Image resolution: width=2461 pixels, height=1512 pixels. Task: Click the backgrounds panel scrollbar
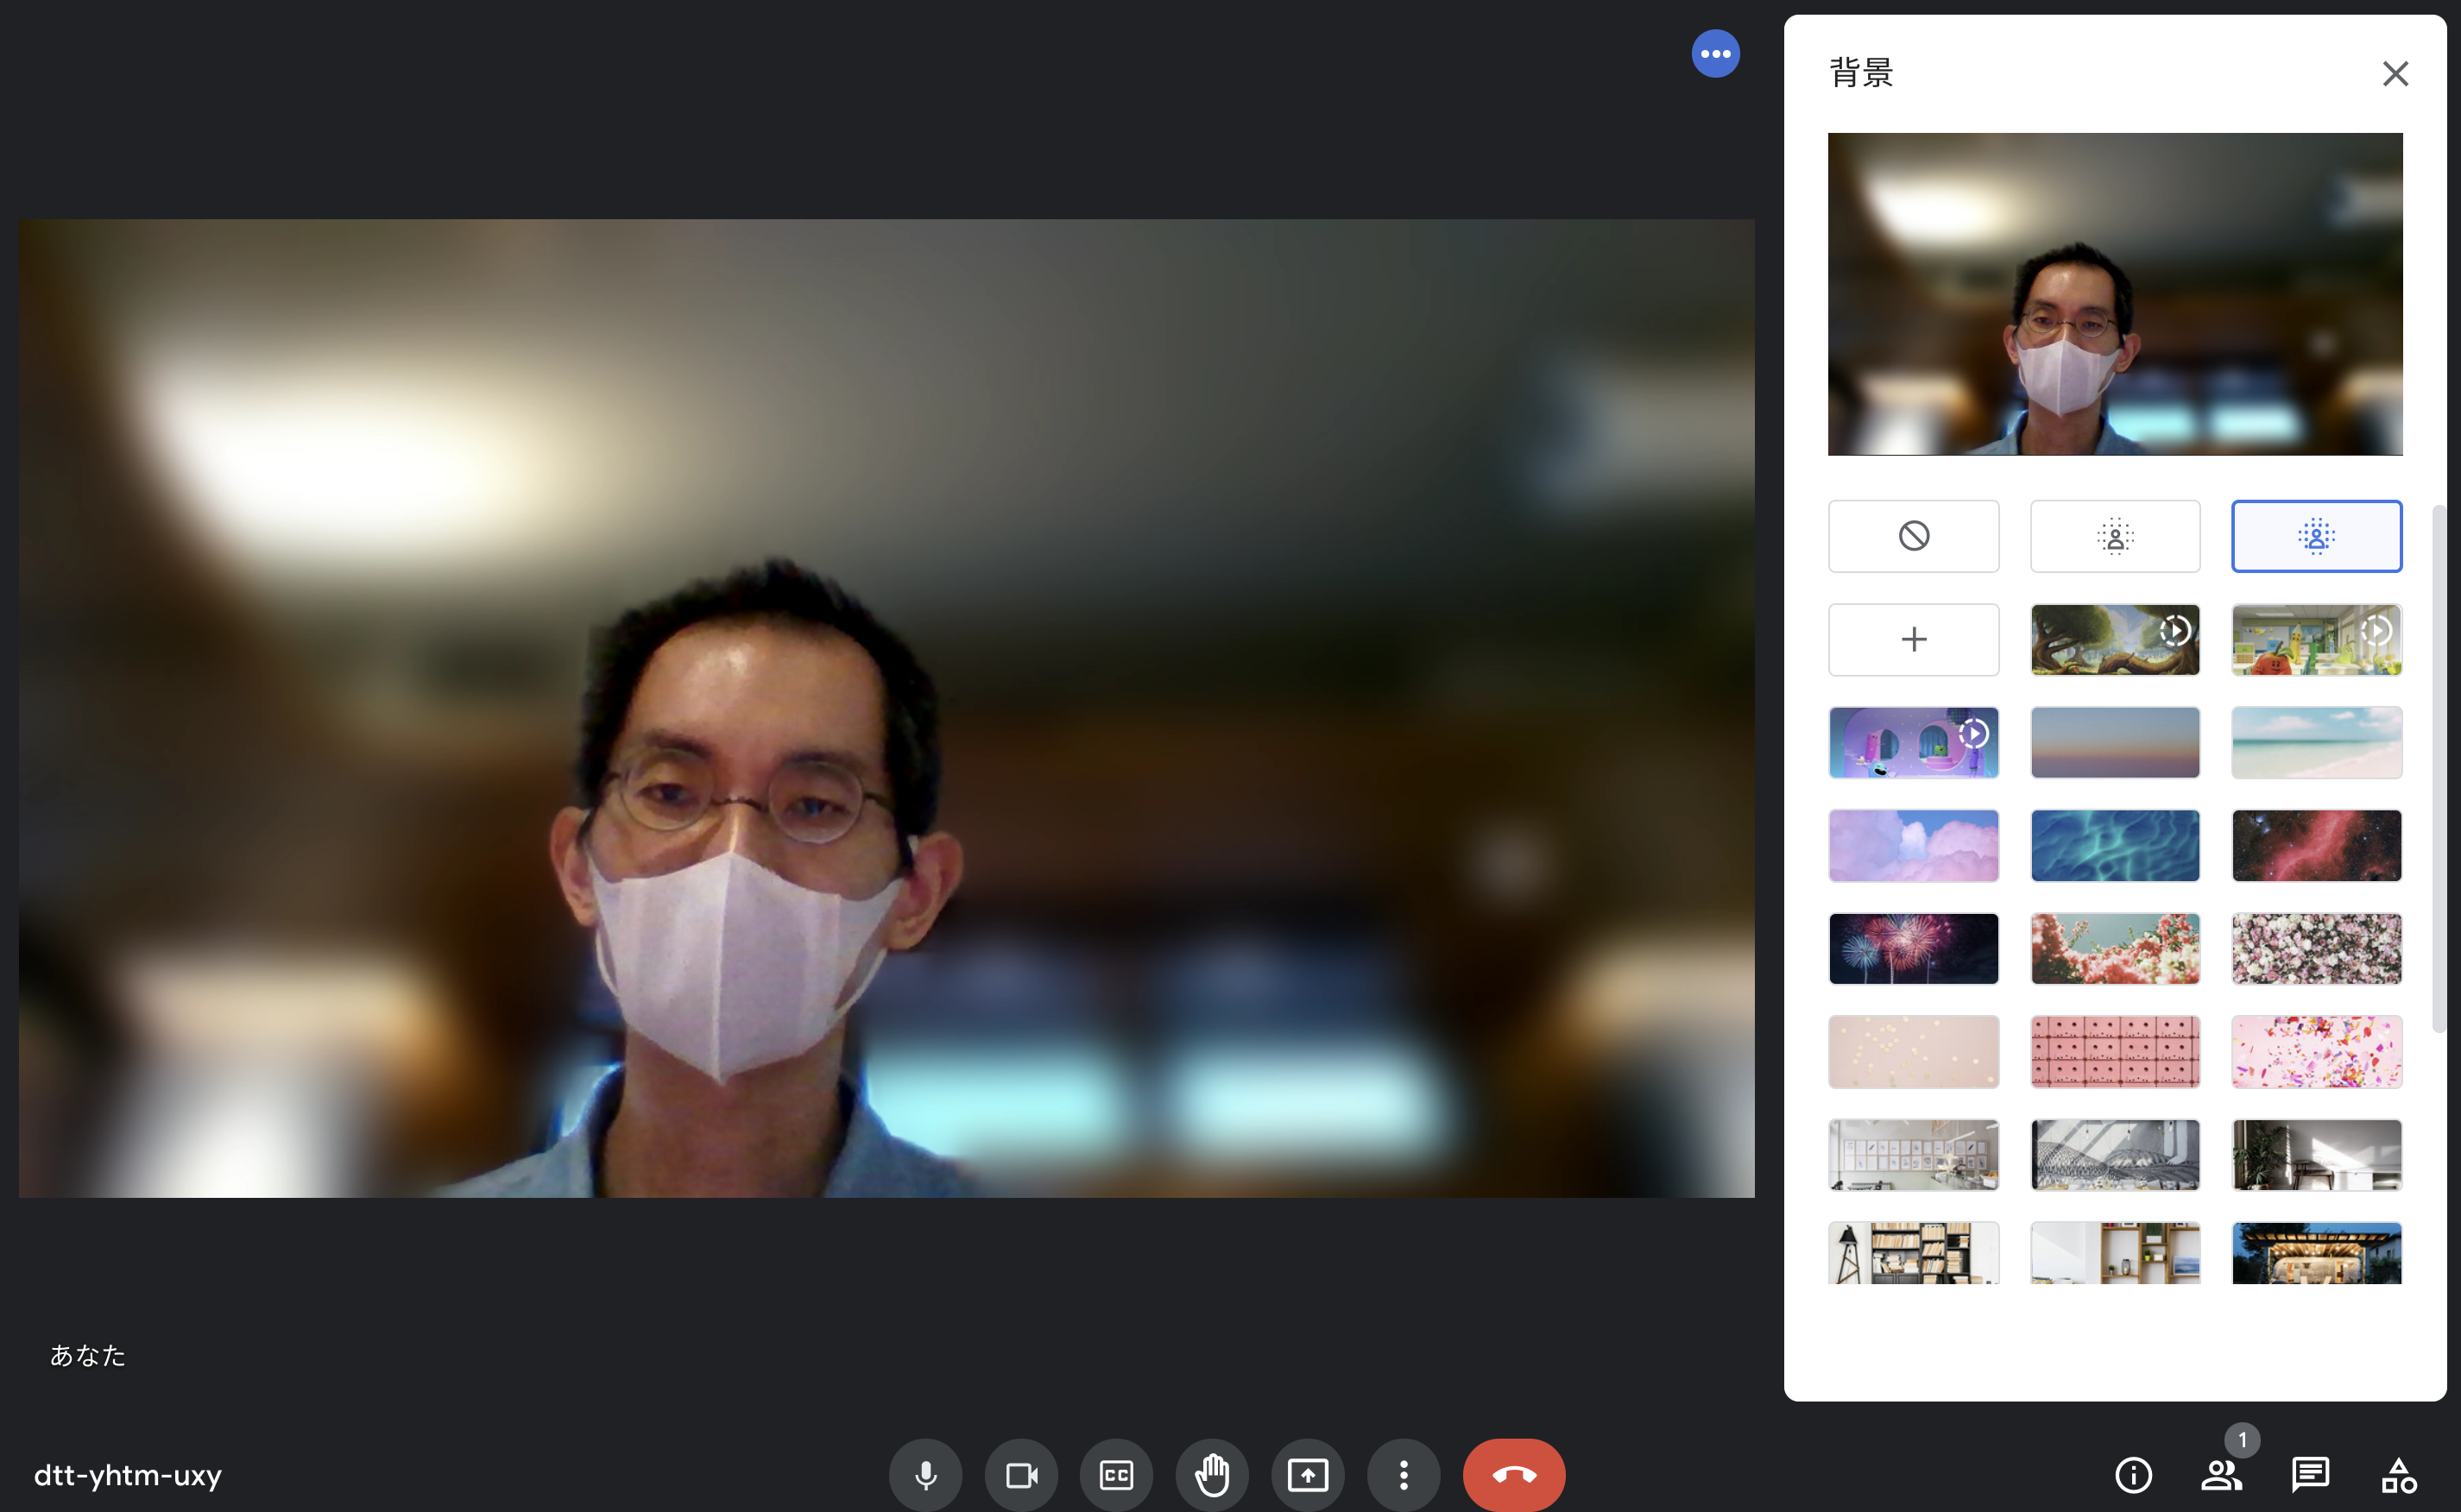2439,768
